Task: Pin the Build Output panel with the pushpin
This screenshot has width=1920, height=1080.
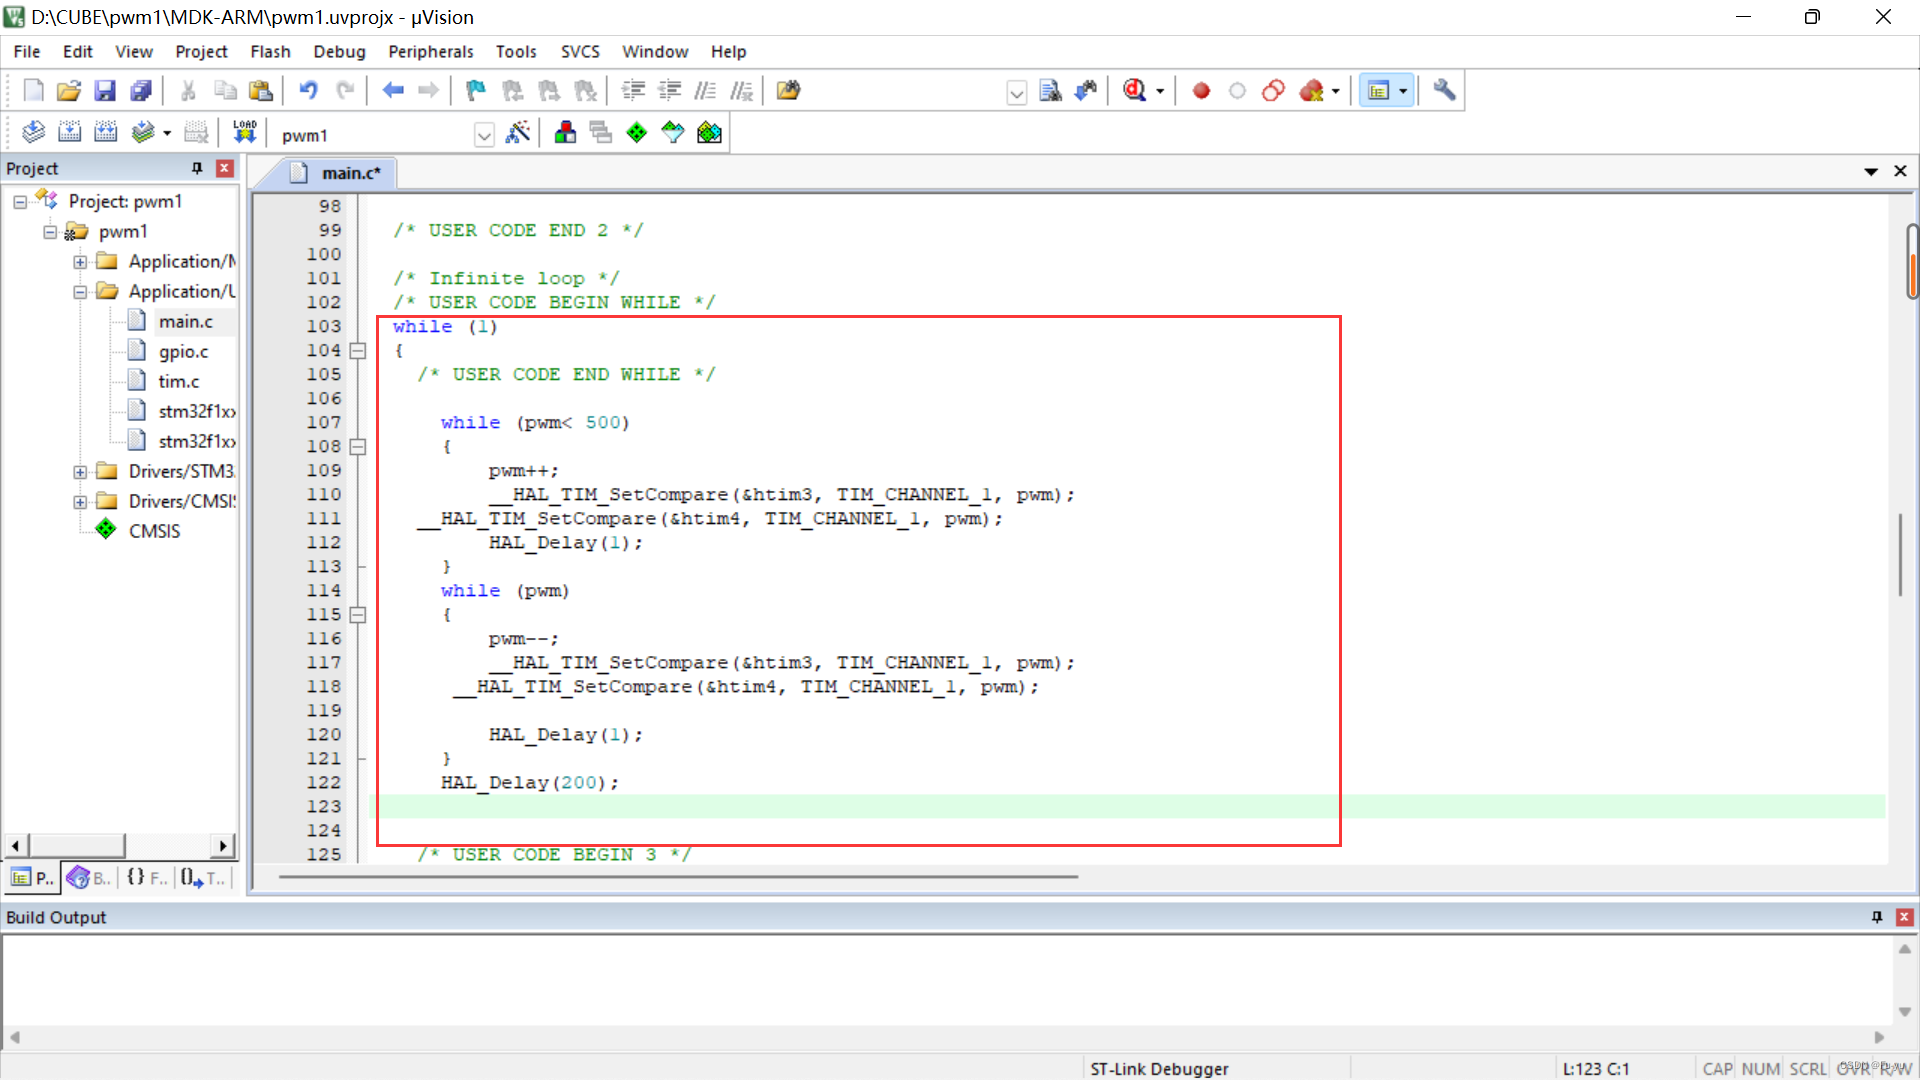Action: pos(1877,917)
